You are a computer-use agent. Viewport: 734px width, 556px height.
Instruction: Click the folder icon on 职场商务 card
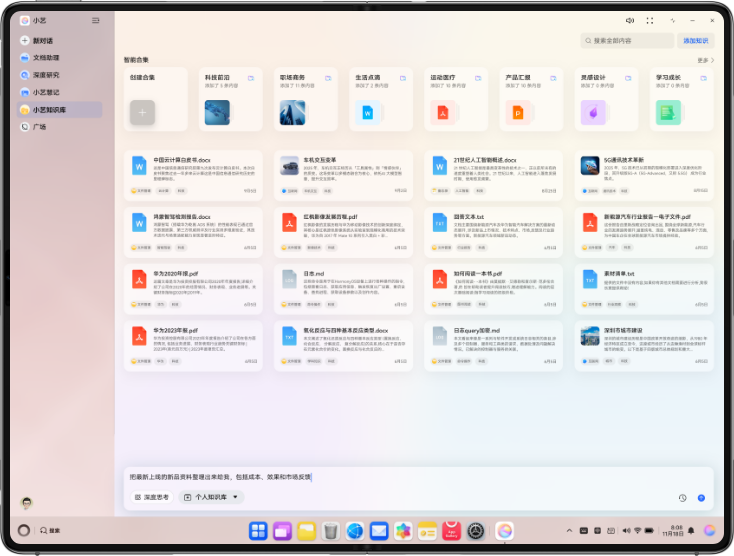pyautogui.click(x=328, y=78)
